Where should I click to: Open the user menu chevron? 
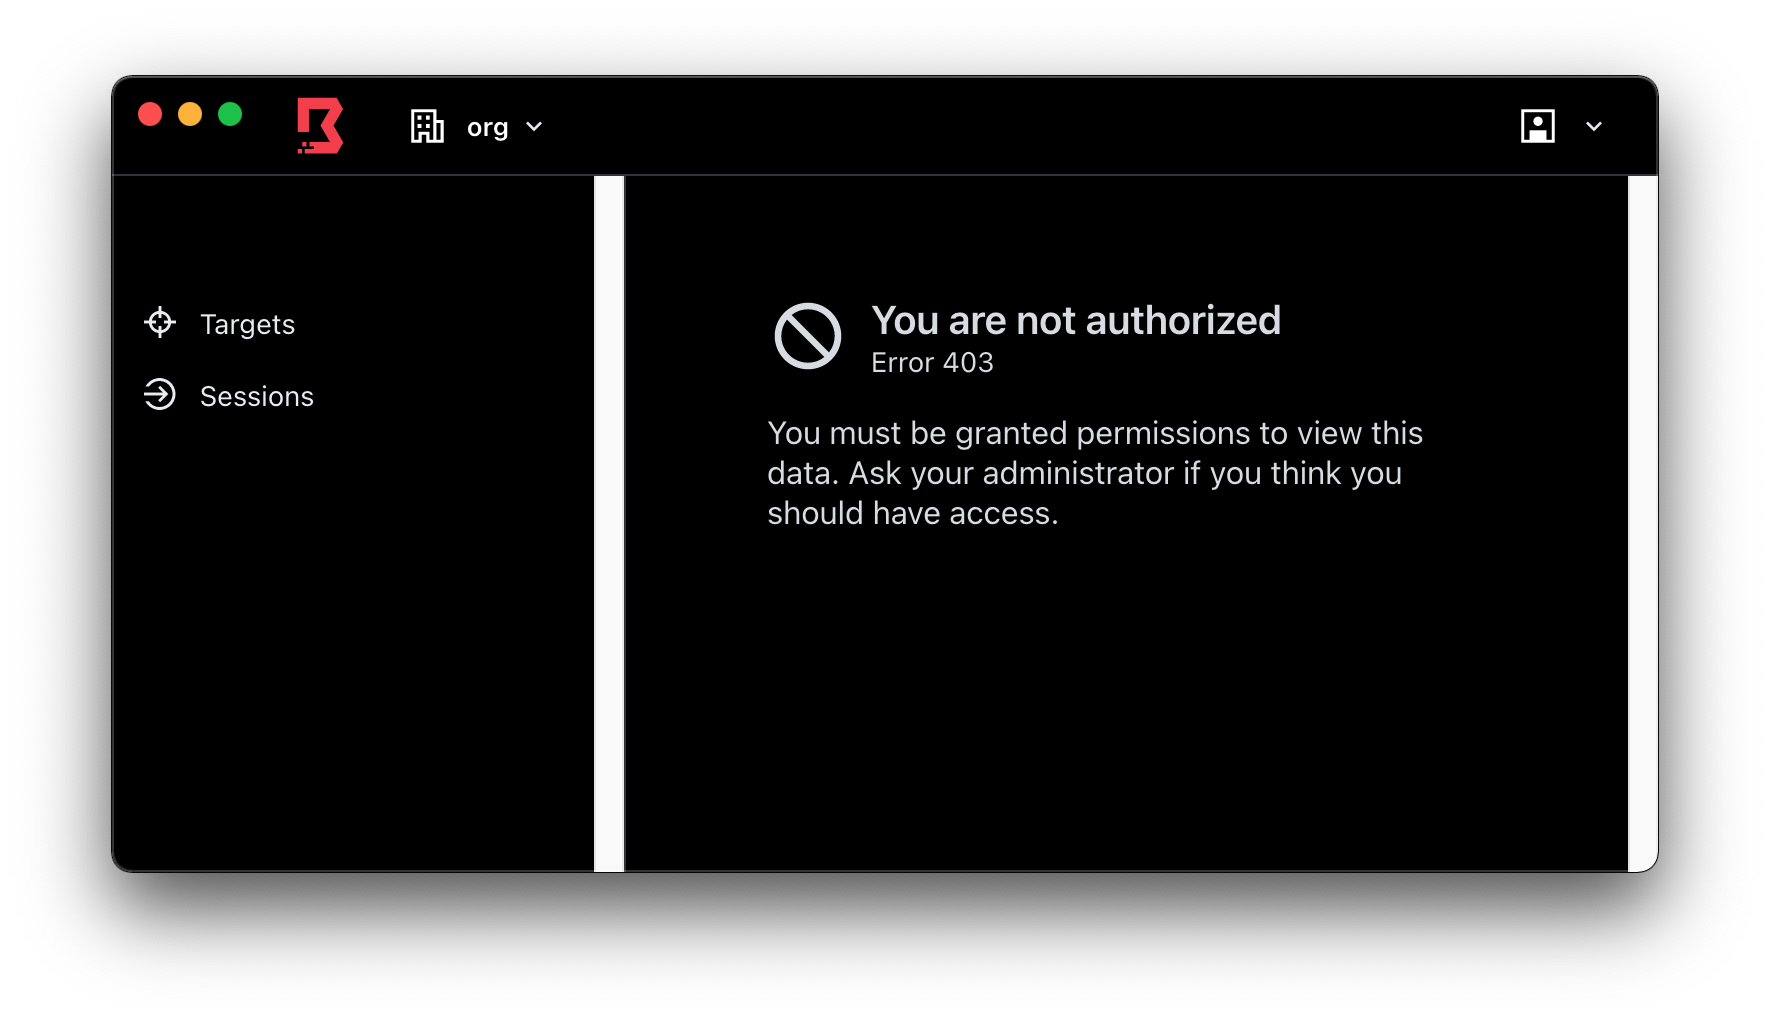1594,127
